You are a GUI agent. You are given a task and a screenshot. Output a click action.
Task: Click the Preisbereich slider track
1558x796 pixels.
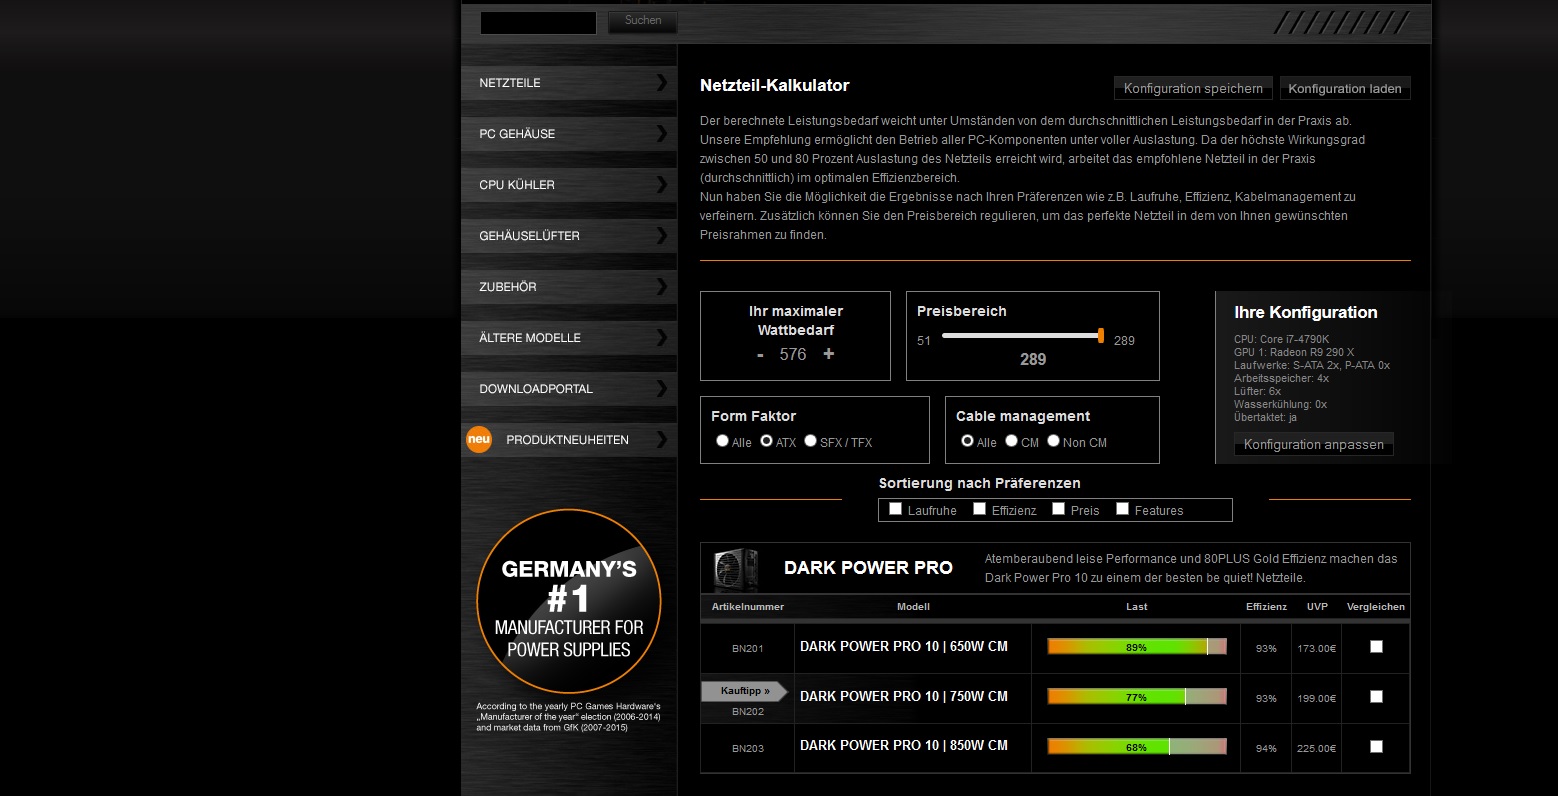coord(1020,336)
